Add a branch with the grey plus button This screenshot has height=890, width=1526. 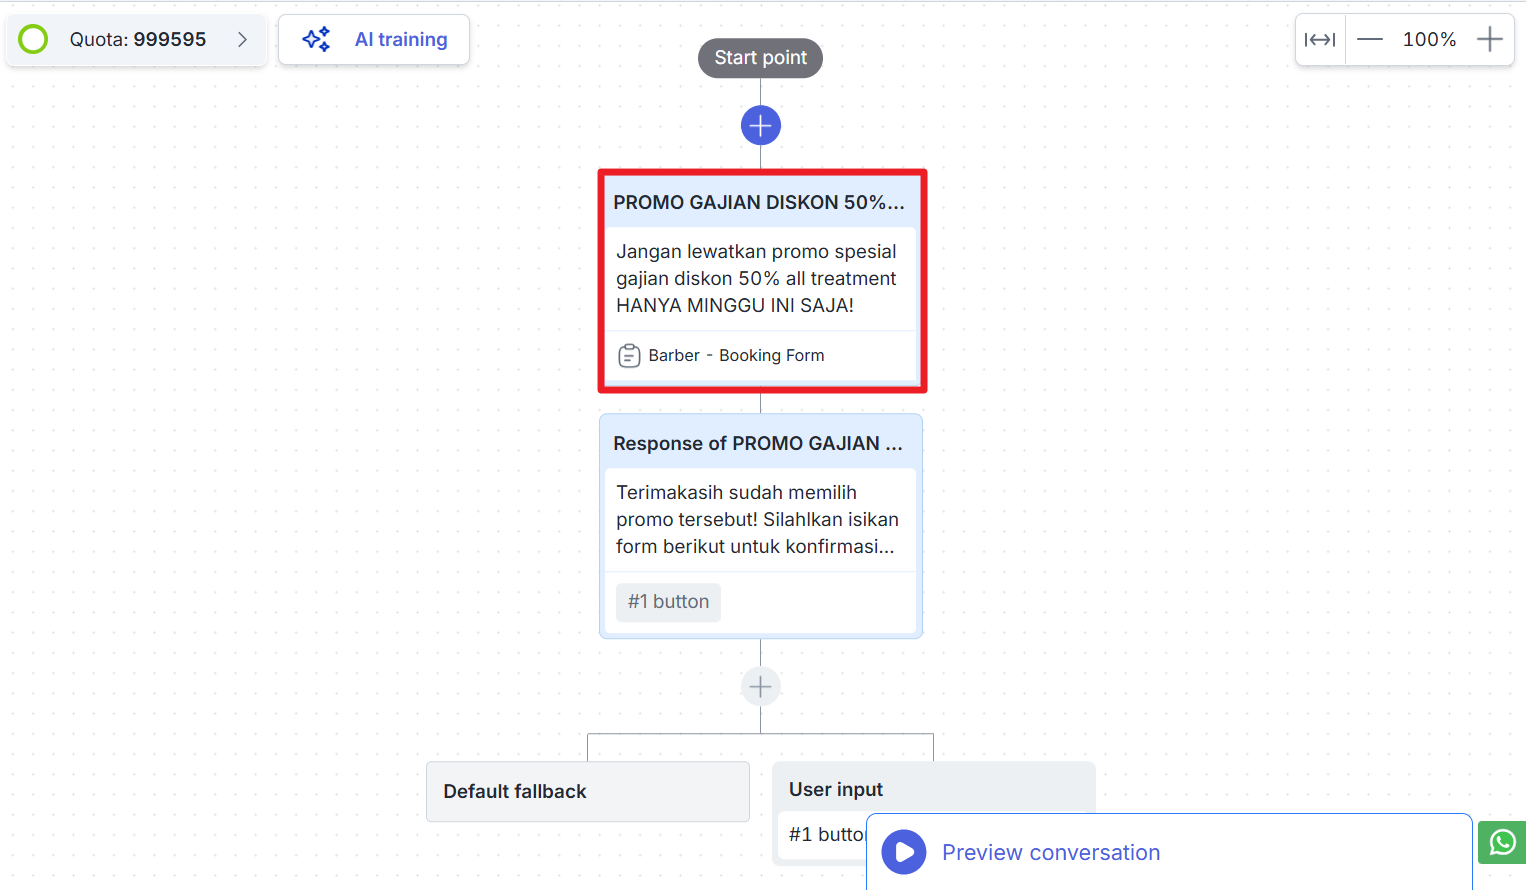(761, 687)
